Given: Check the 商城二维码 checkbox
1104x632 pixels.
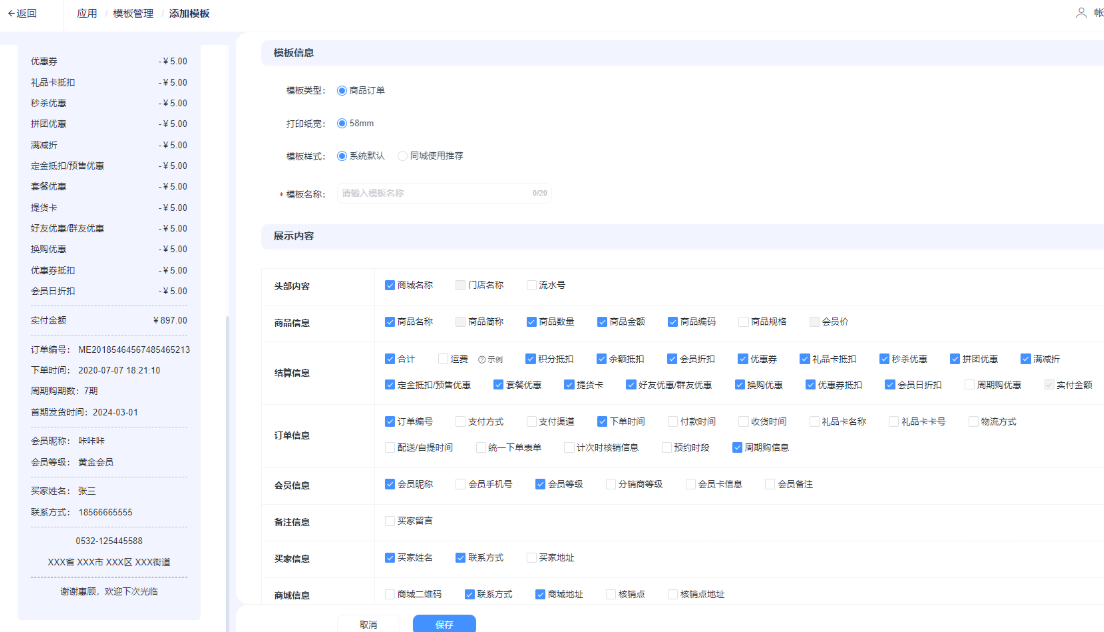Looking at the screenshot, I should [x=390, y=594].
